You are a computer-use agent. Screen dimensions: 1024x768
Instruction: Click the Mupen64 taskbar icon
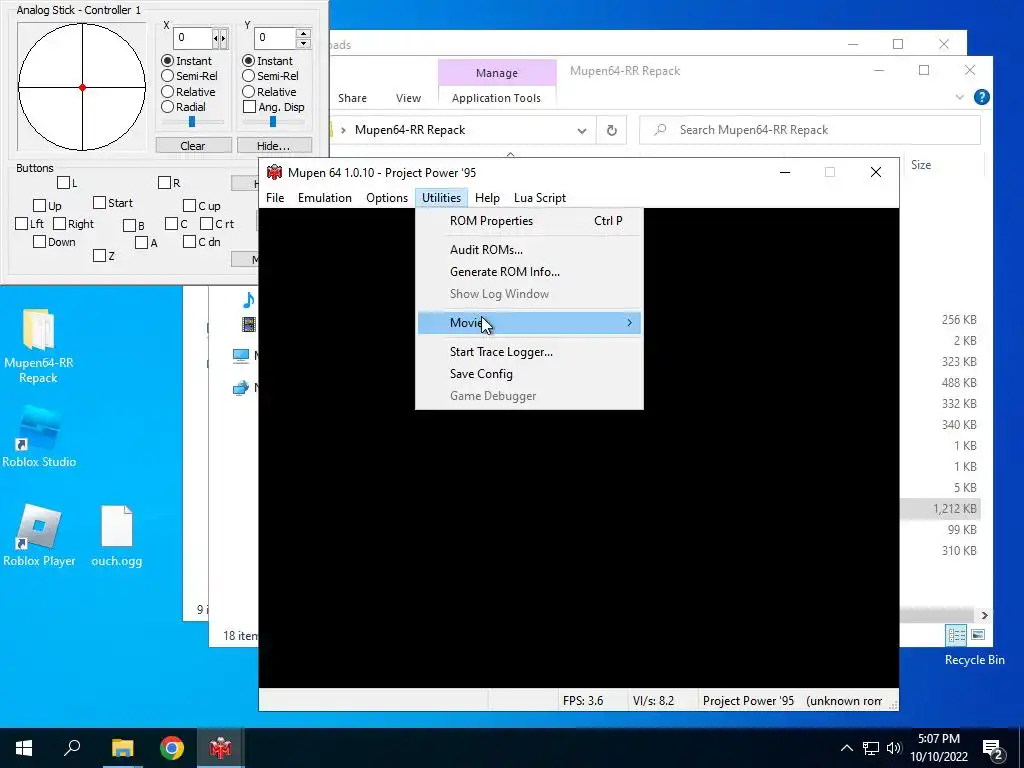[x=221, y=748]
